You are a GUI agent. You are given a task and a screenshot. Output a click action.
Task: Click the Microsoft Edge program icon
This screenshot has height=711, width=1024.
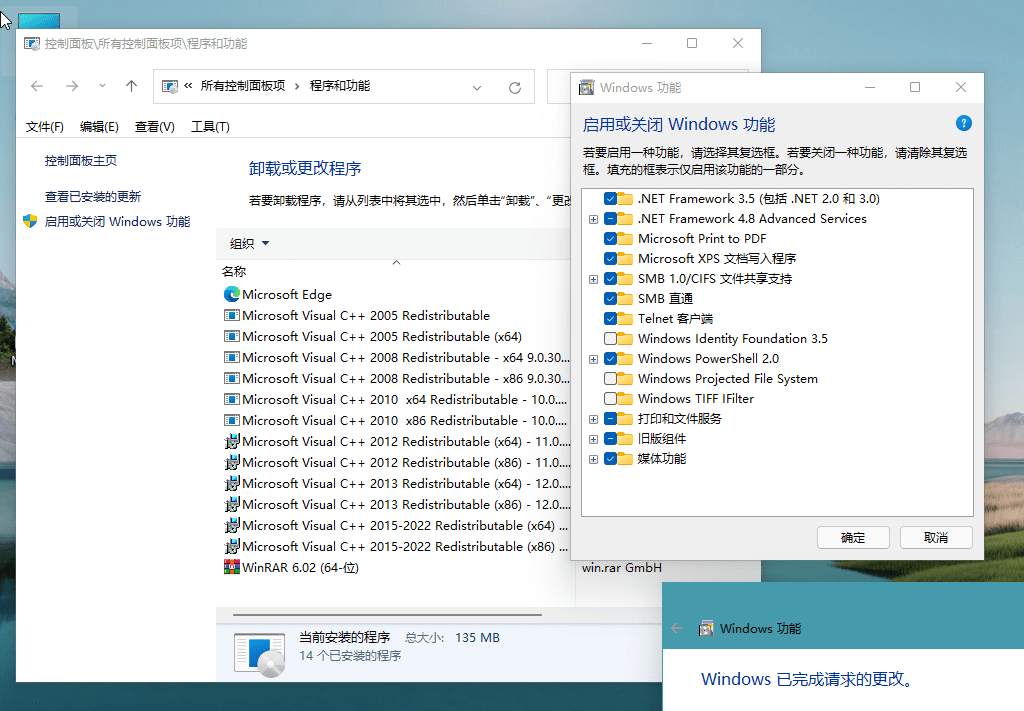click(230, 294)
